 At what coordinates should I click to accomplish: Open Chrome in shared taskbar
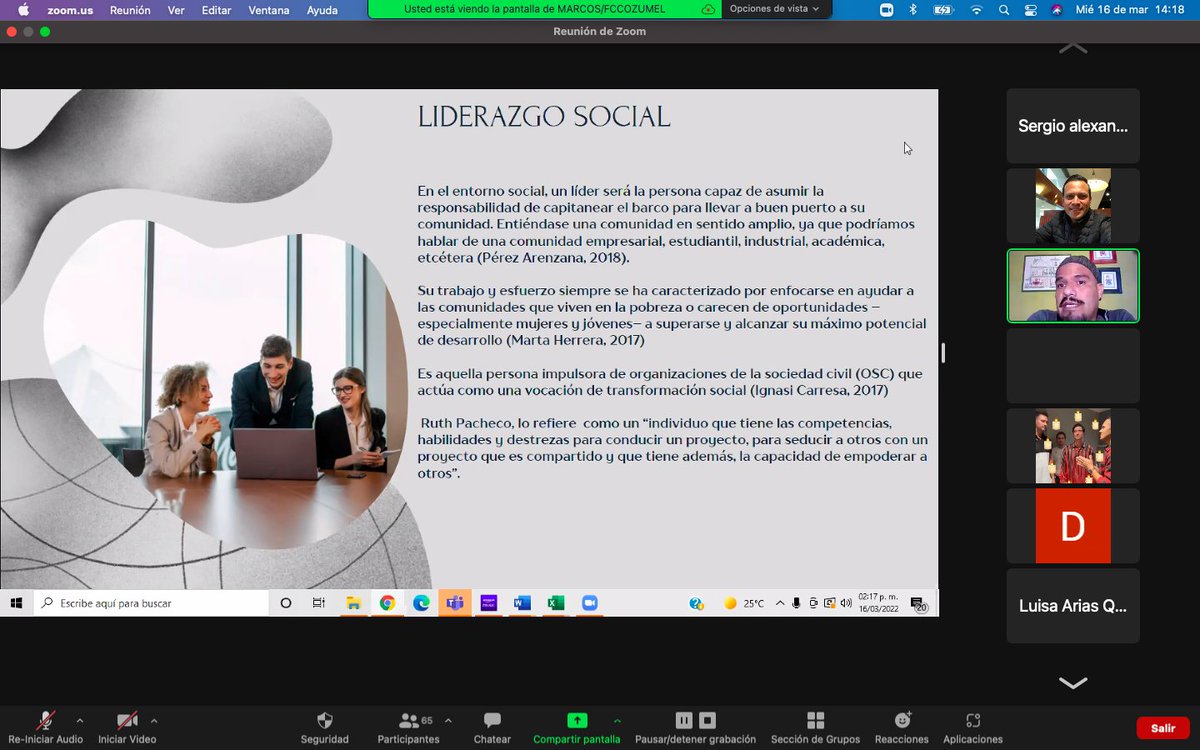[x=387, y=603]
